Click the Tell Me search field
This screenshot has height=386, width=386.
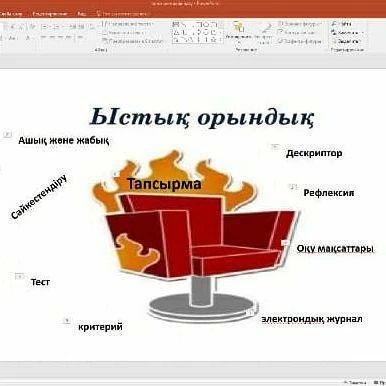tap(121, 14)
